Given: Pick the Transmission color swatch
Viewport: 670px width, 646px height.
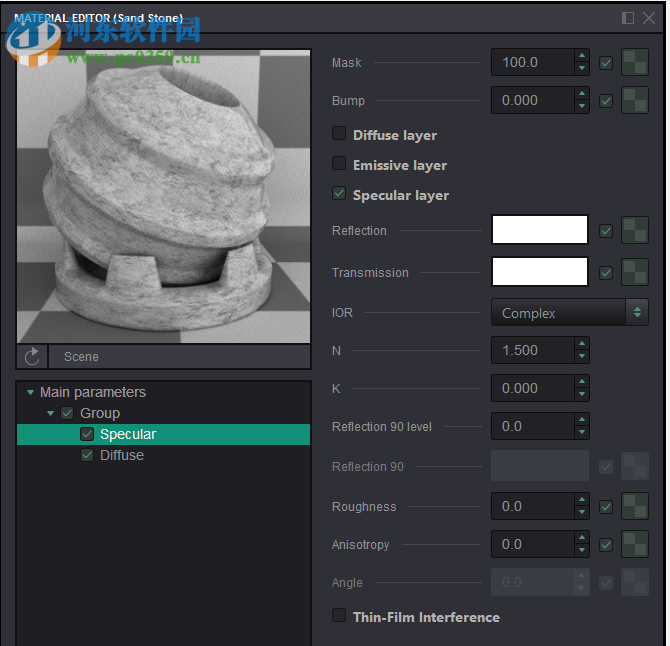Looking at the screenshot, I should (x=540, y=271).
